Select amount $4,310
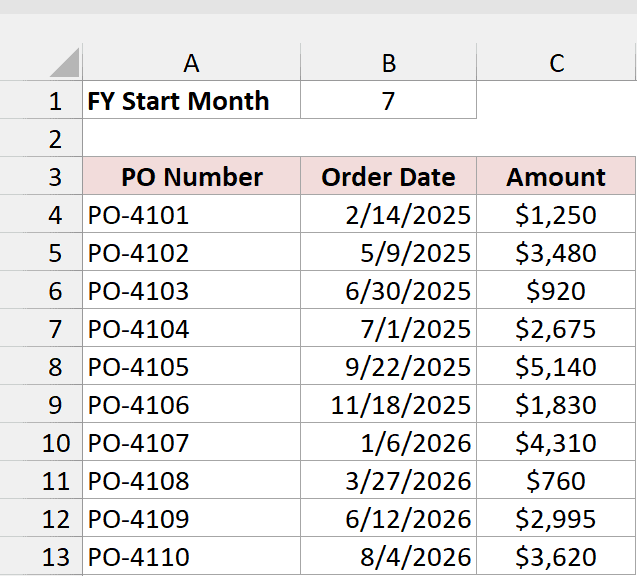 (556, 442)
